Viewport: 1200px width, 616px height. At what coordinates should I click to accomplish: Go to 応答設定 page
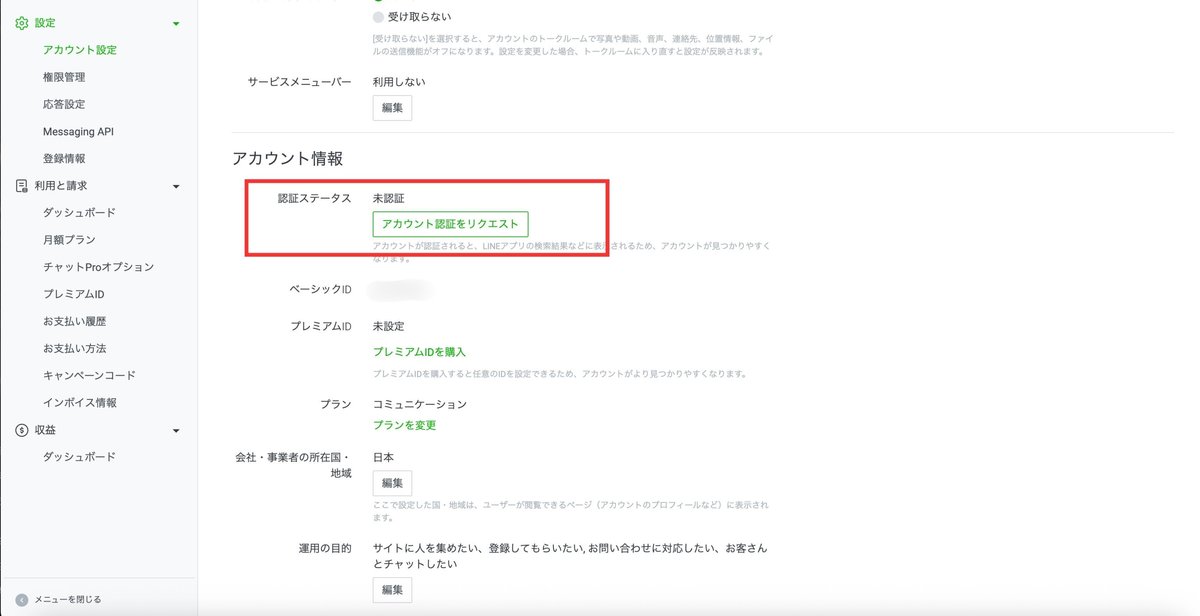point(64,104)
